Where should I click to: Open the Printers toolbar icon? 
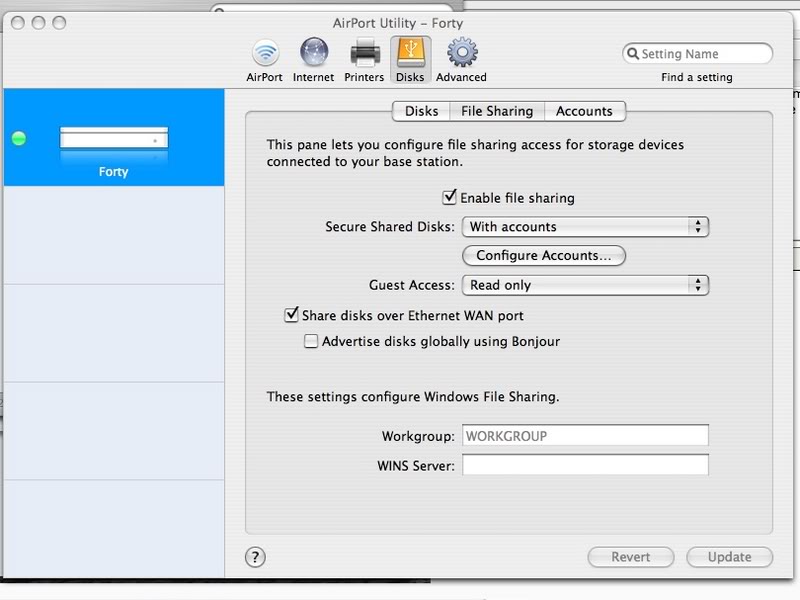[x=364, y=61]
